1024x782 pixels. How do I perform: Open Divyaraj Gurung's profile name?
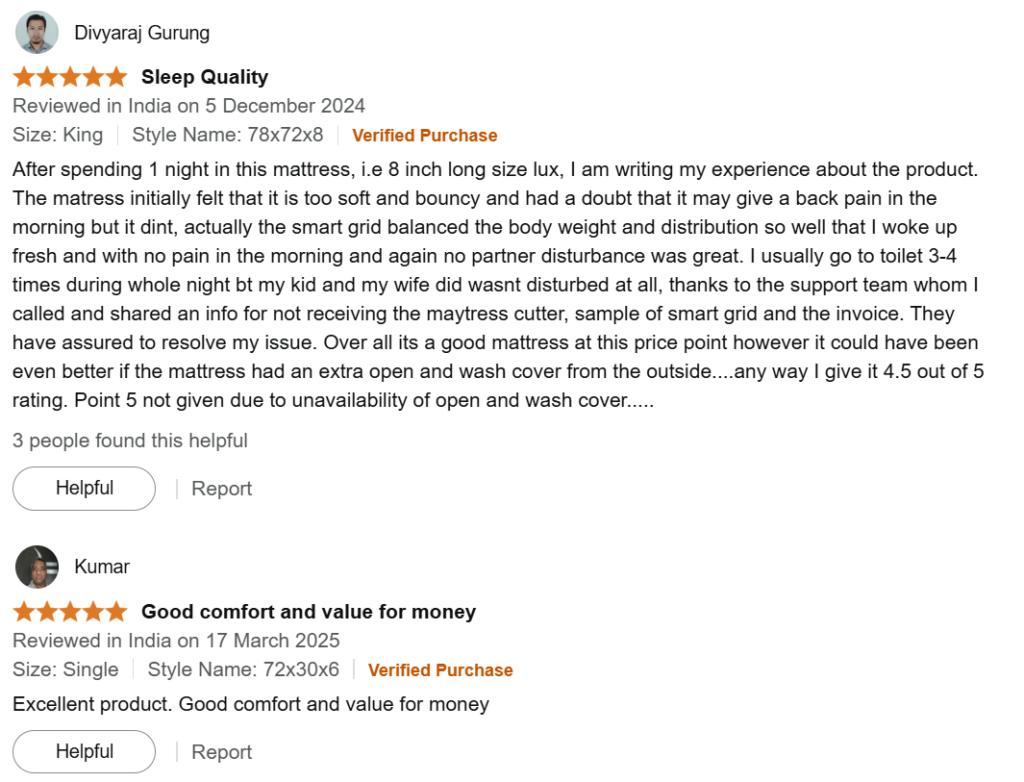tap(142, 33)
